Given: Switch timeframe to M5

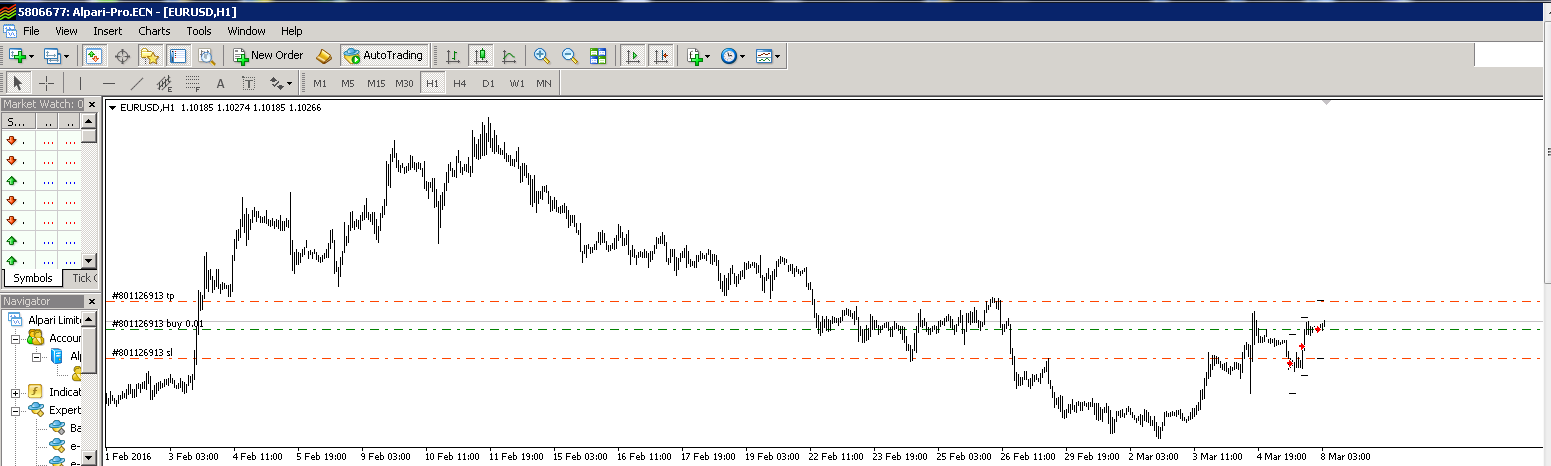Looking at the screenshot, I should (348, 83).
